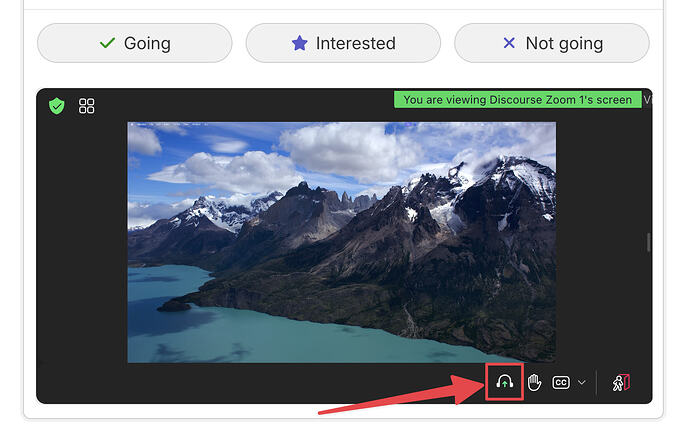The width and height of the screenshot is (690, 434).
Task: Click the Going RSVP button
Action: [135, 43]
